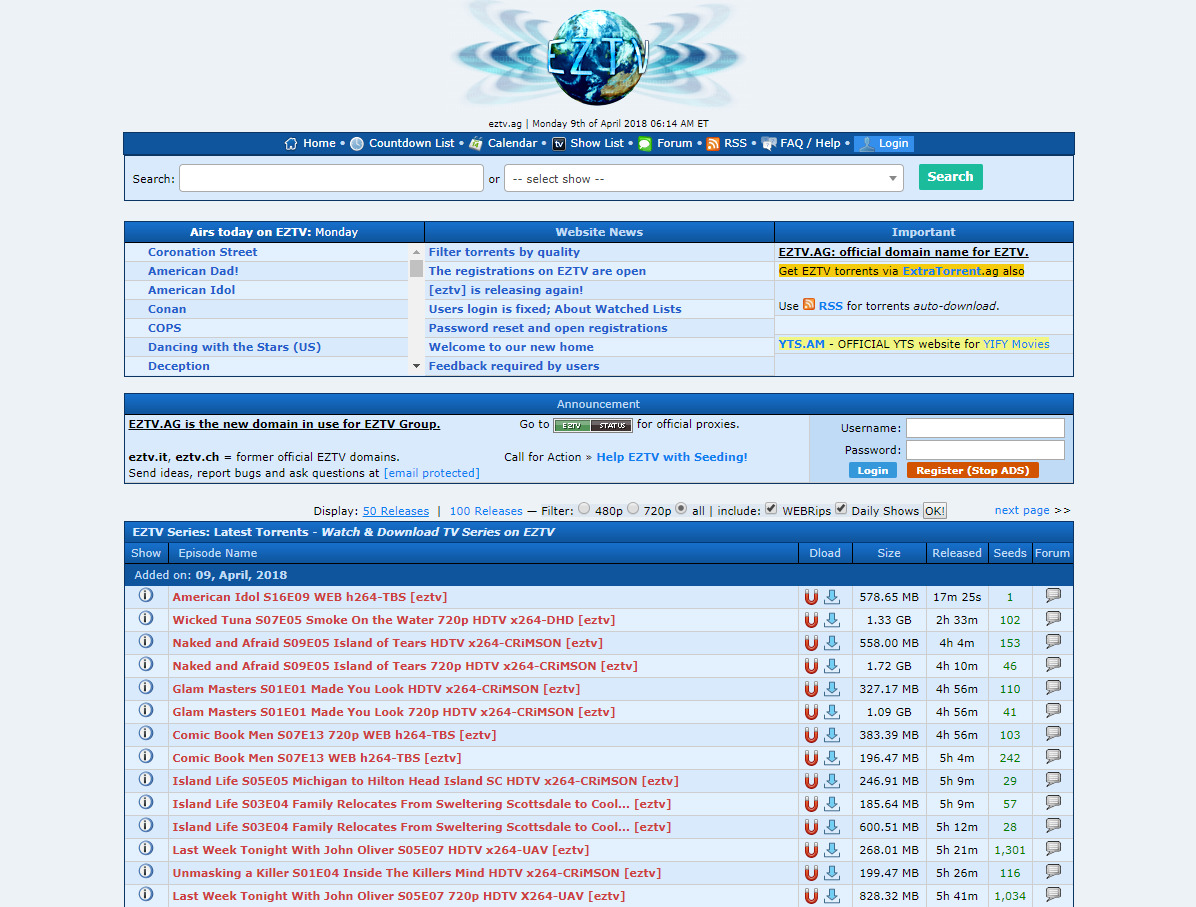The height and width of the screenshot is (907, 1196).
Task: Open magnet link for Naked and Afraid 1.72 GB
Action: 811,666
